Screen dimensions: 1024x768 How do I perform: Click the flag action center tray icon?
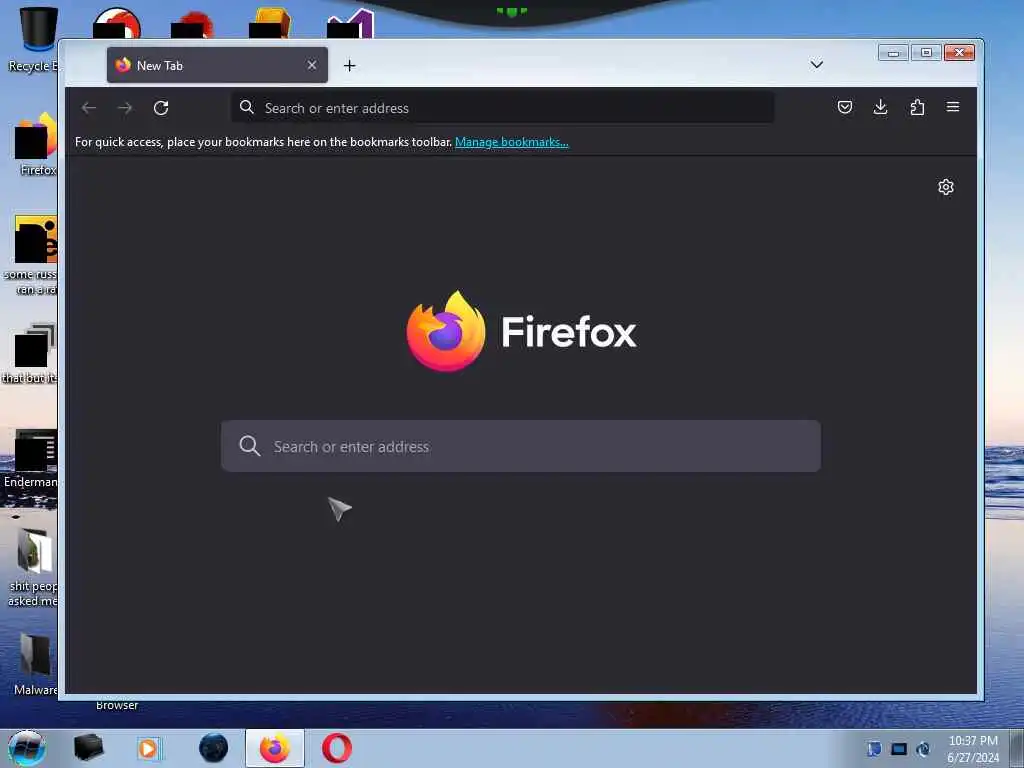pyautogui.click(x=874, y=748)
